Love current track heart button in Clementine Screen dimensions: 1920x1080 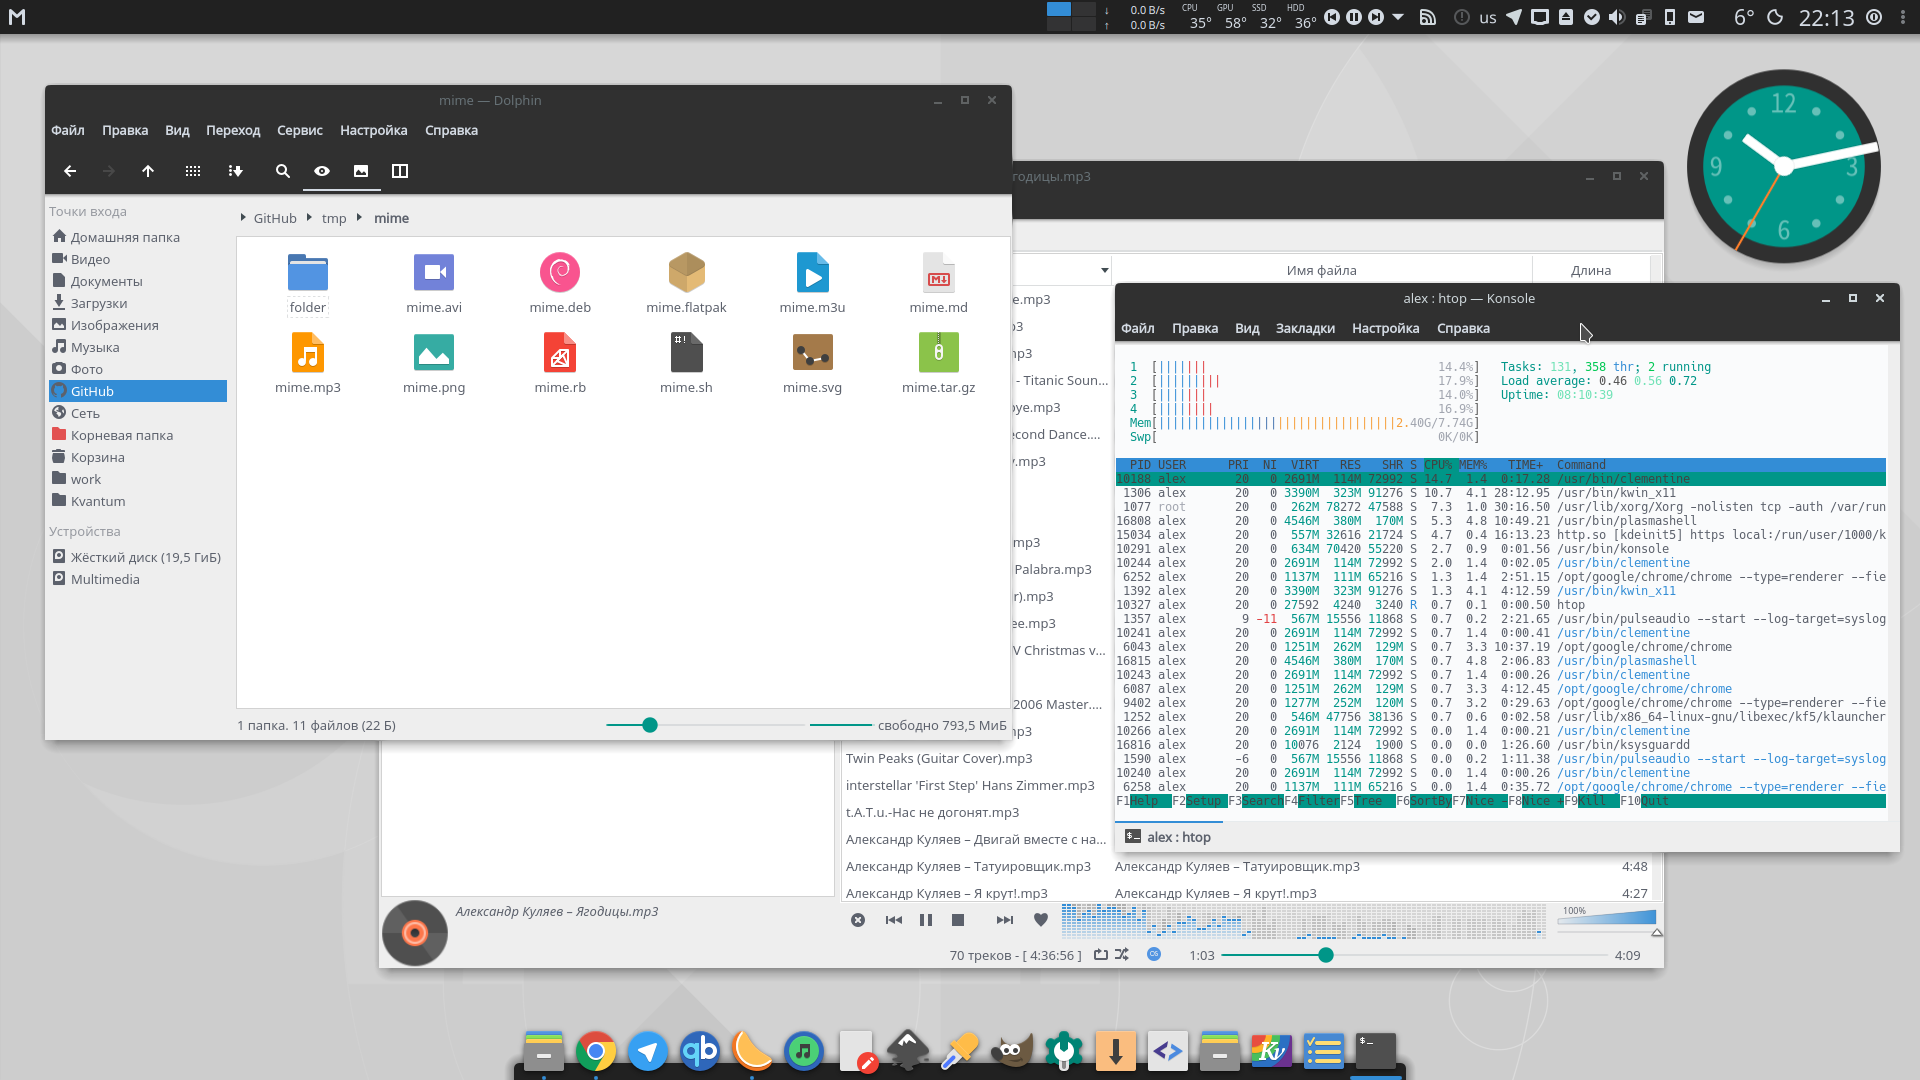[x=1041, y=920]
